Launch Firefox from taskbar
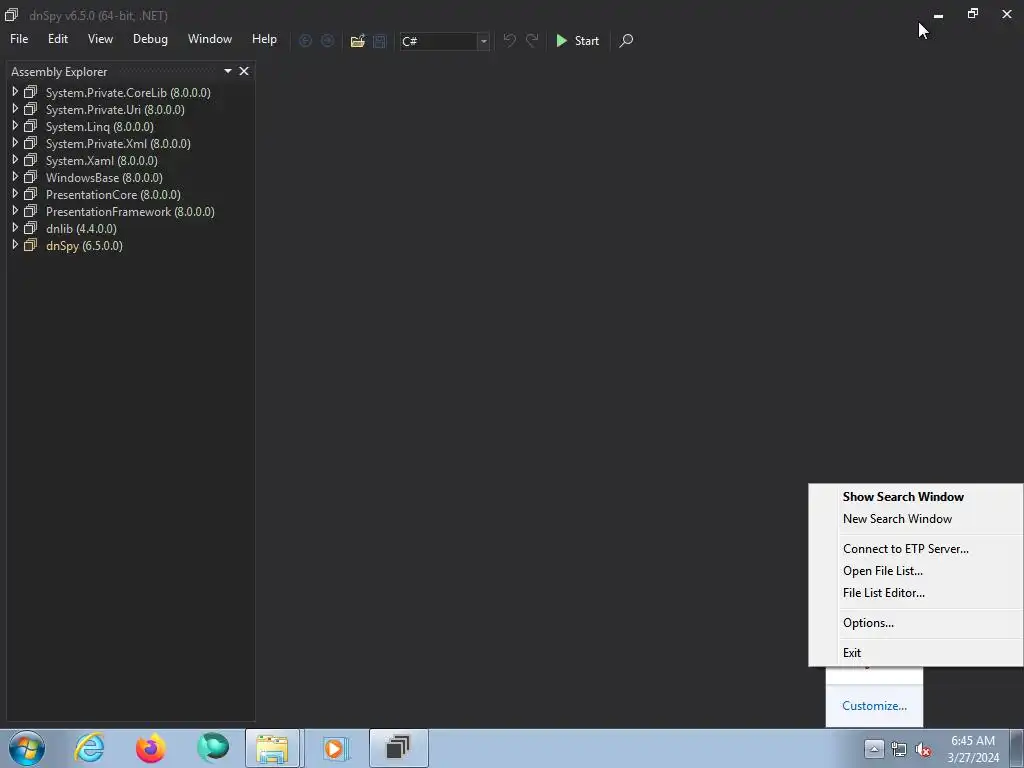 pos(150,748)
